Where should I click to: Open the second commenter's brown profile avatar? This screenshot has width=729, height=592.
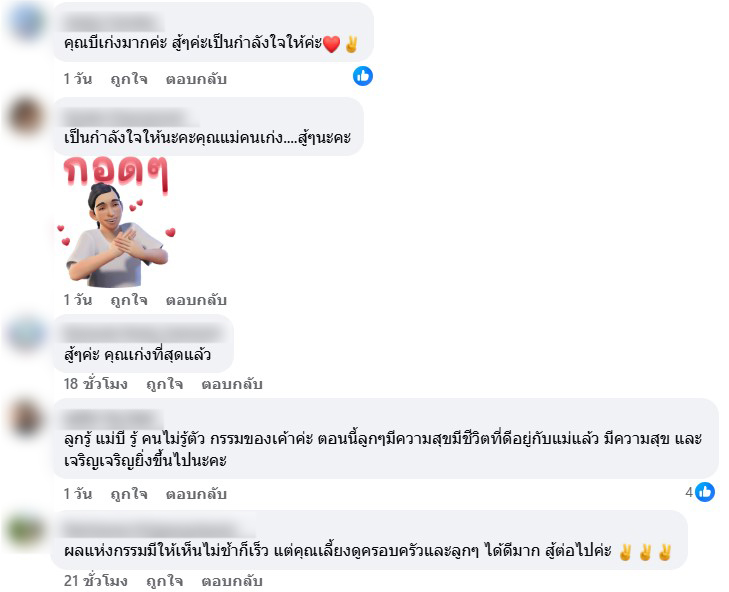pos(26,116)
